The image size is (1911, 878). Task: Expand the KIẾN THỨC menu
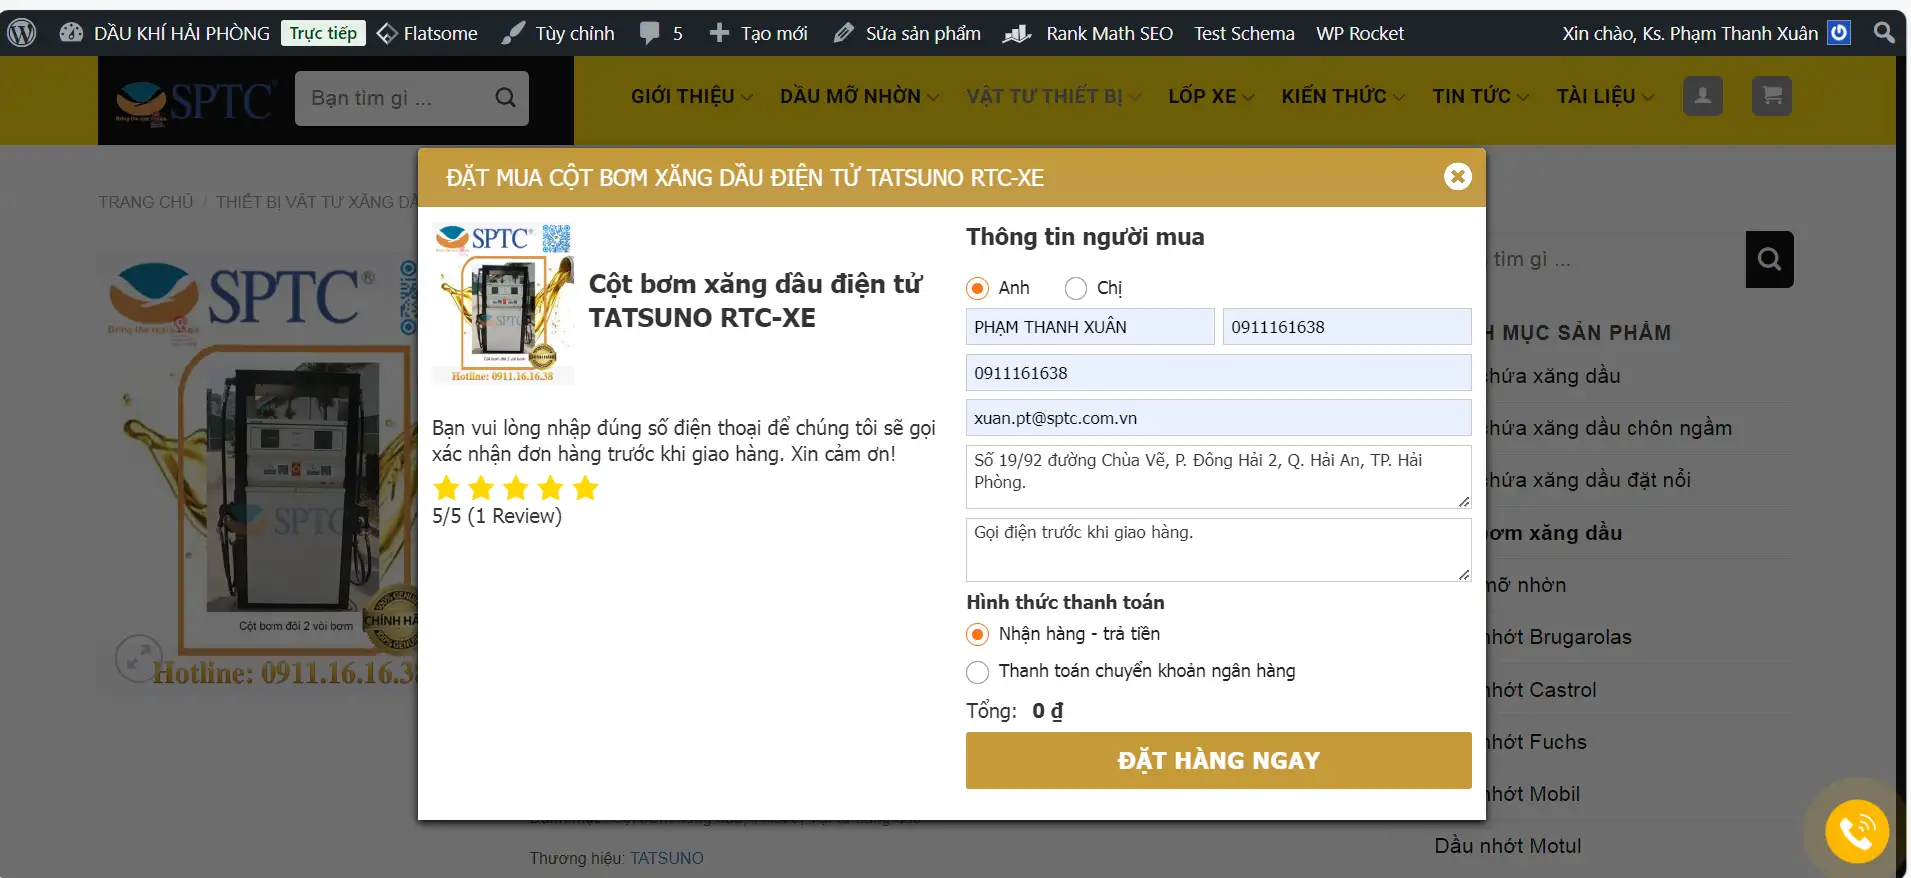click(1343, 96)
